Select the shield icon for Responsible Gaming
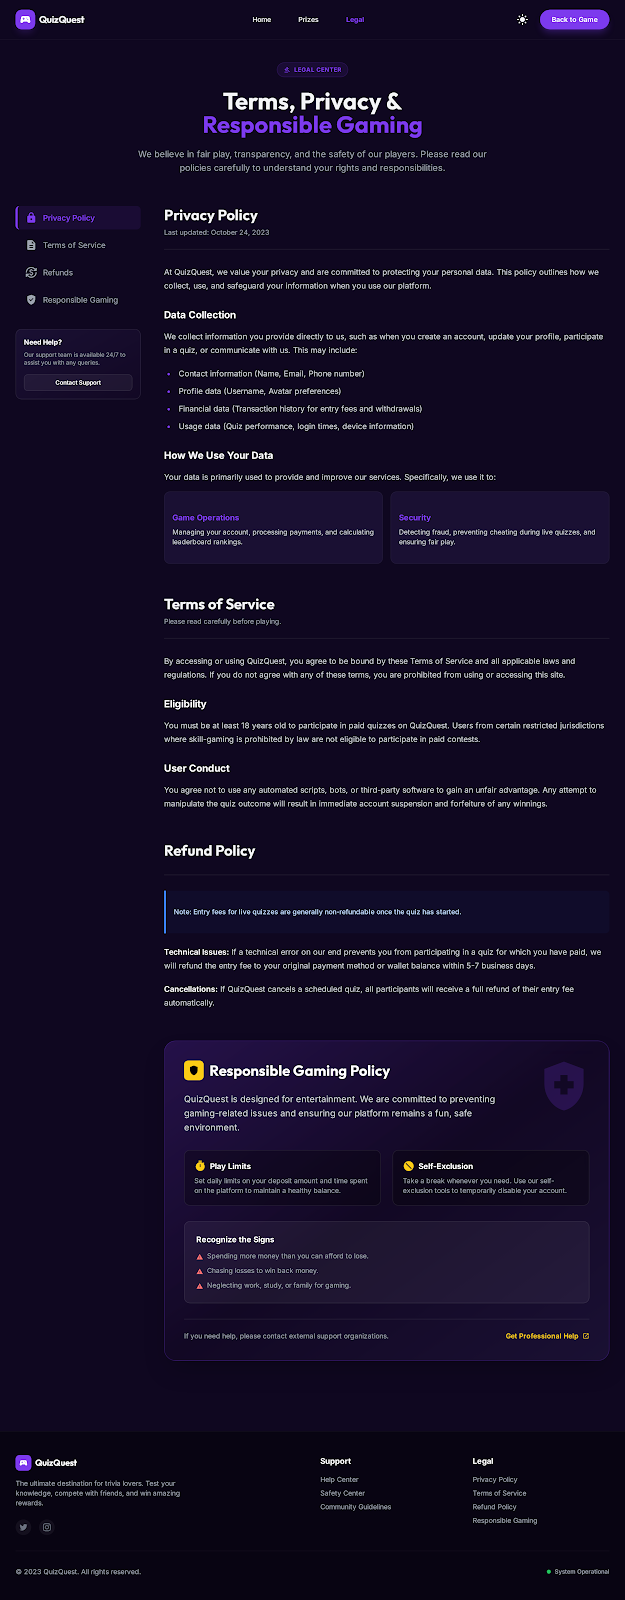625x1600 pixels. click(29, 300)
